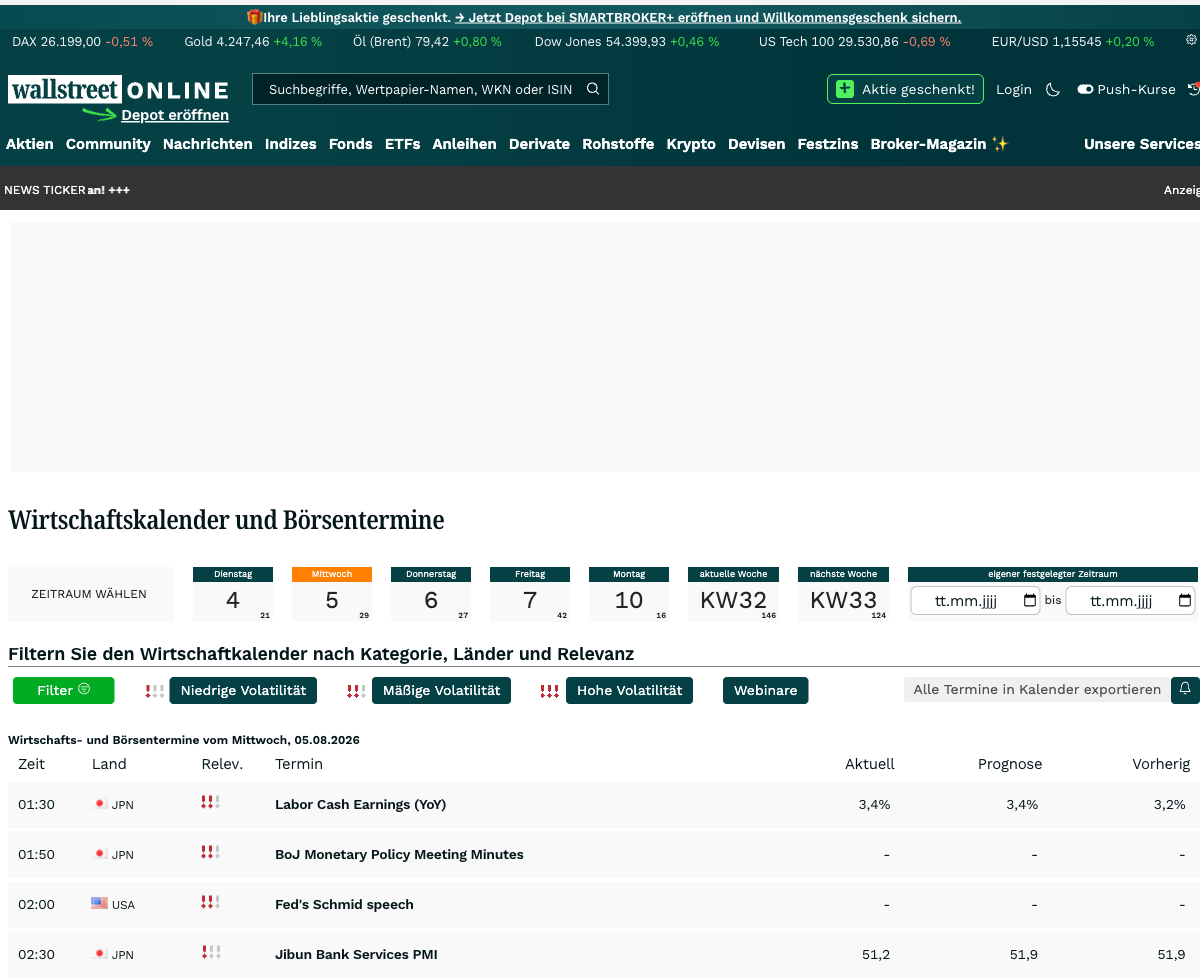
Task: Click relevance icon in BoJ Minutes row
Action: point(210,852)
